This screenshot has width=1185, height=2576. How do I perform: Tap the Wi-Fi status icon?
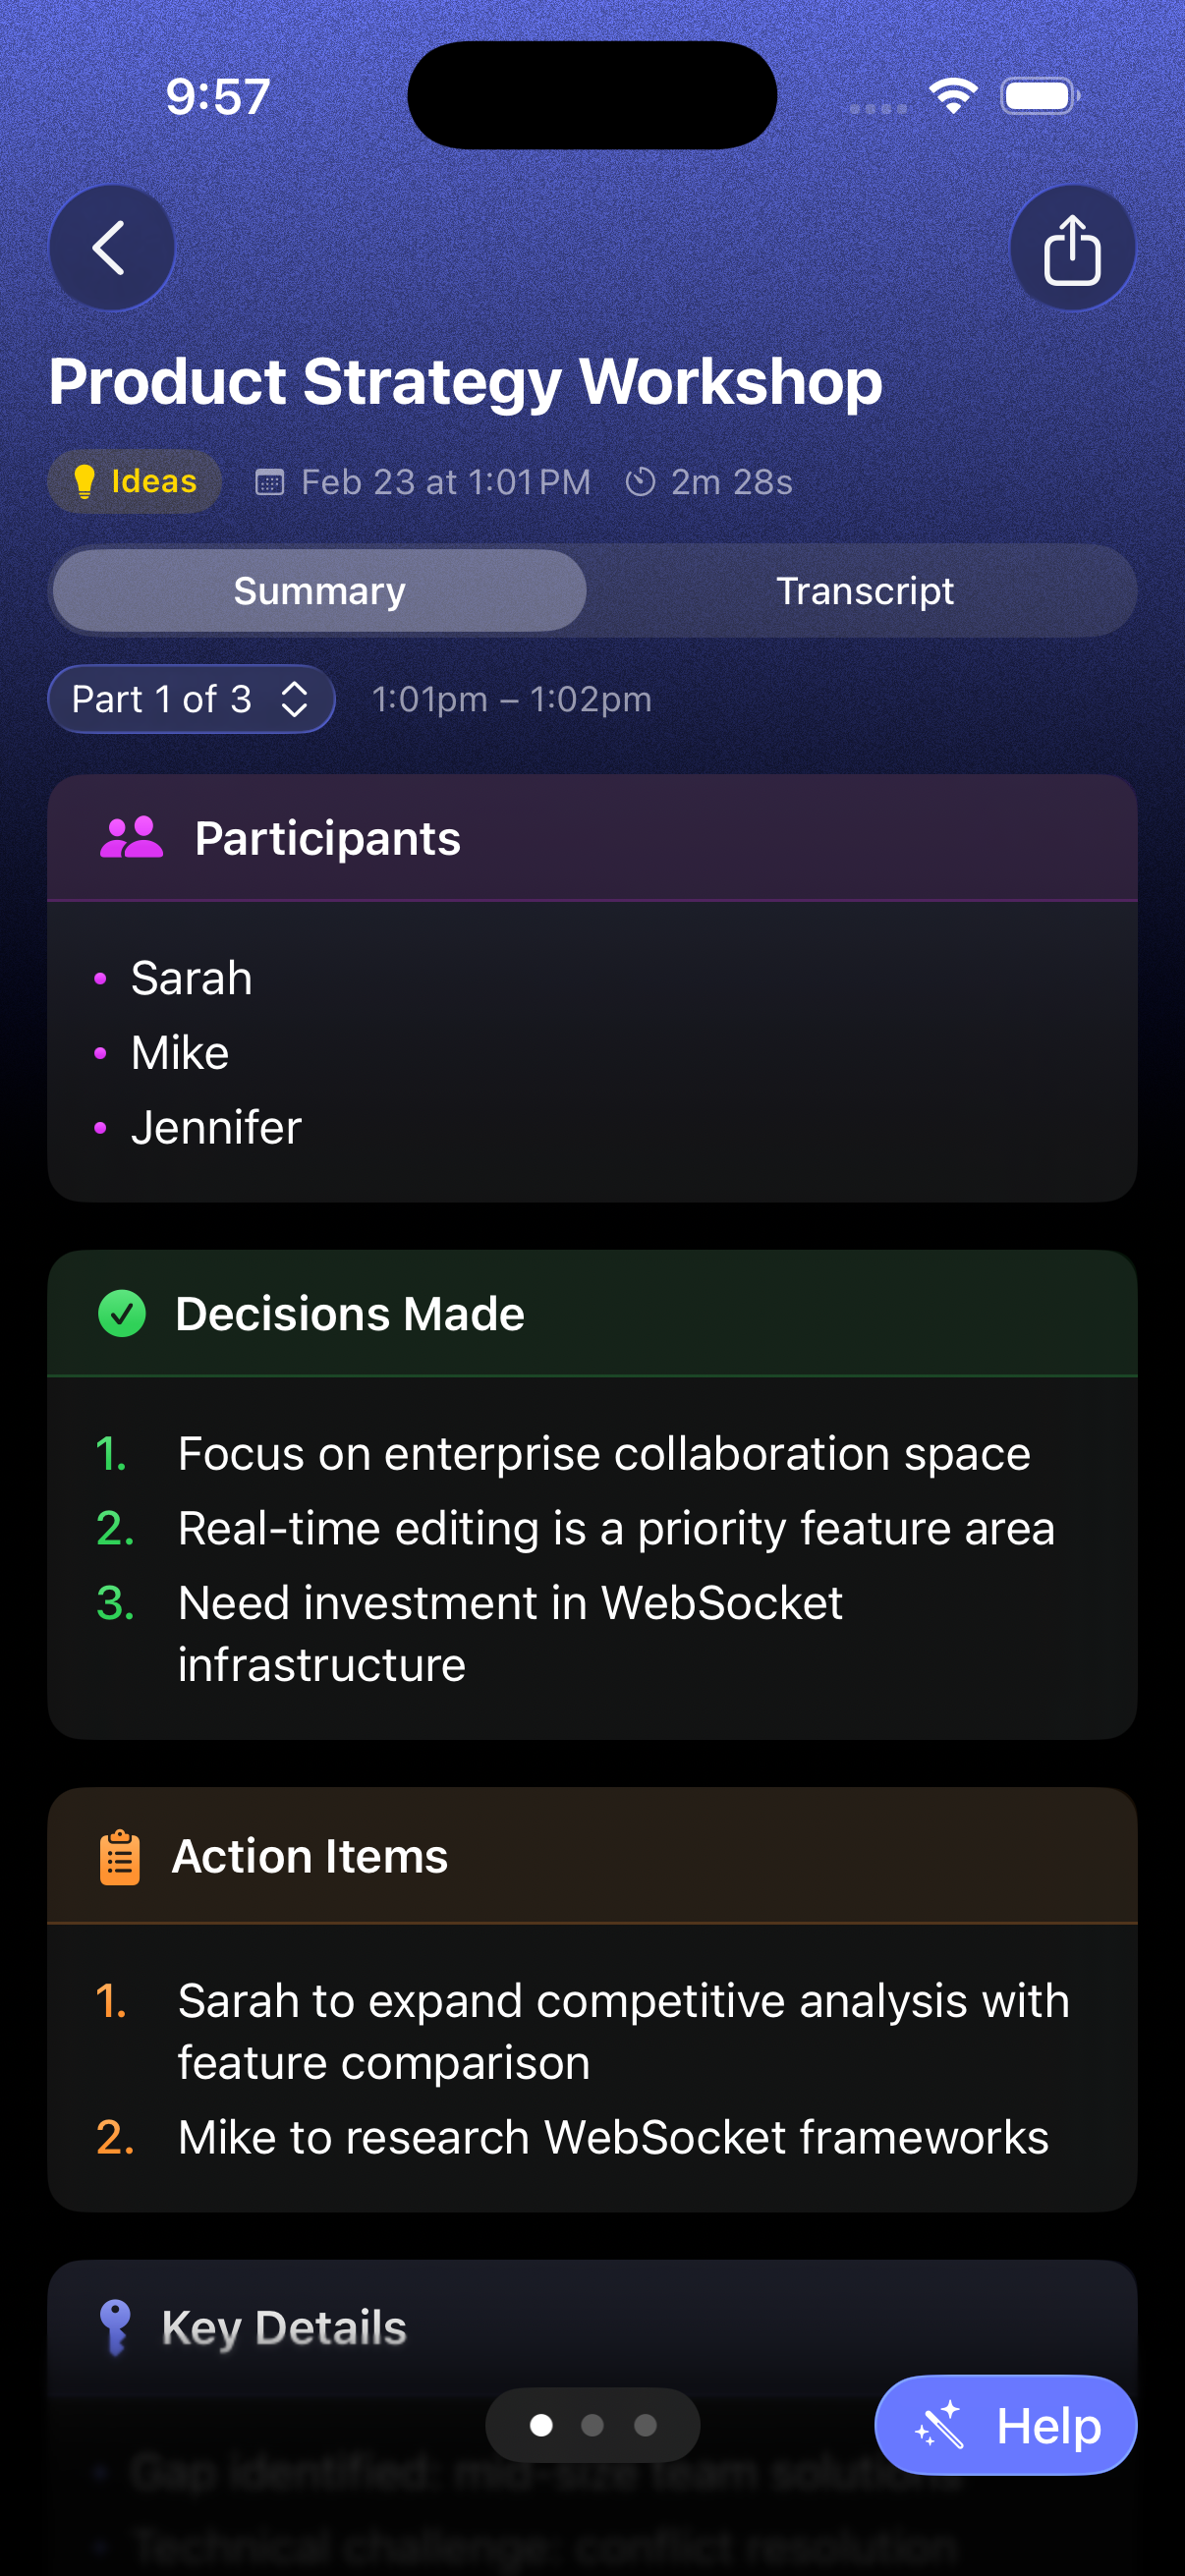(x=953, y=96)
